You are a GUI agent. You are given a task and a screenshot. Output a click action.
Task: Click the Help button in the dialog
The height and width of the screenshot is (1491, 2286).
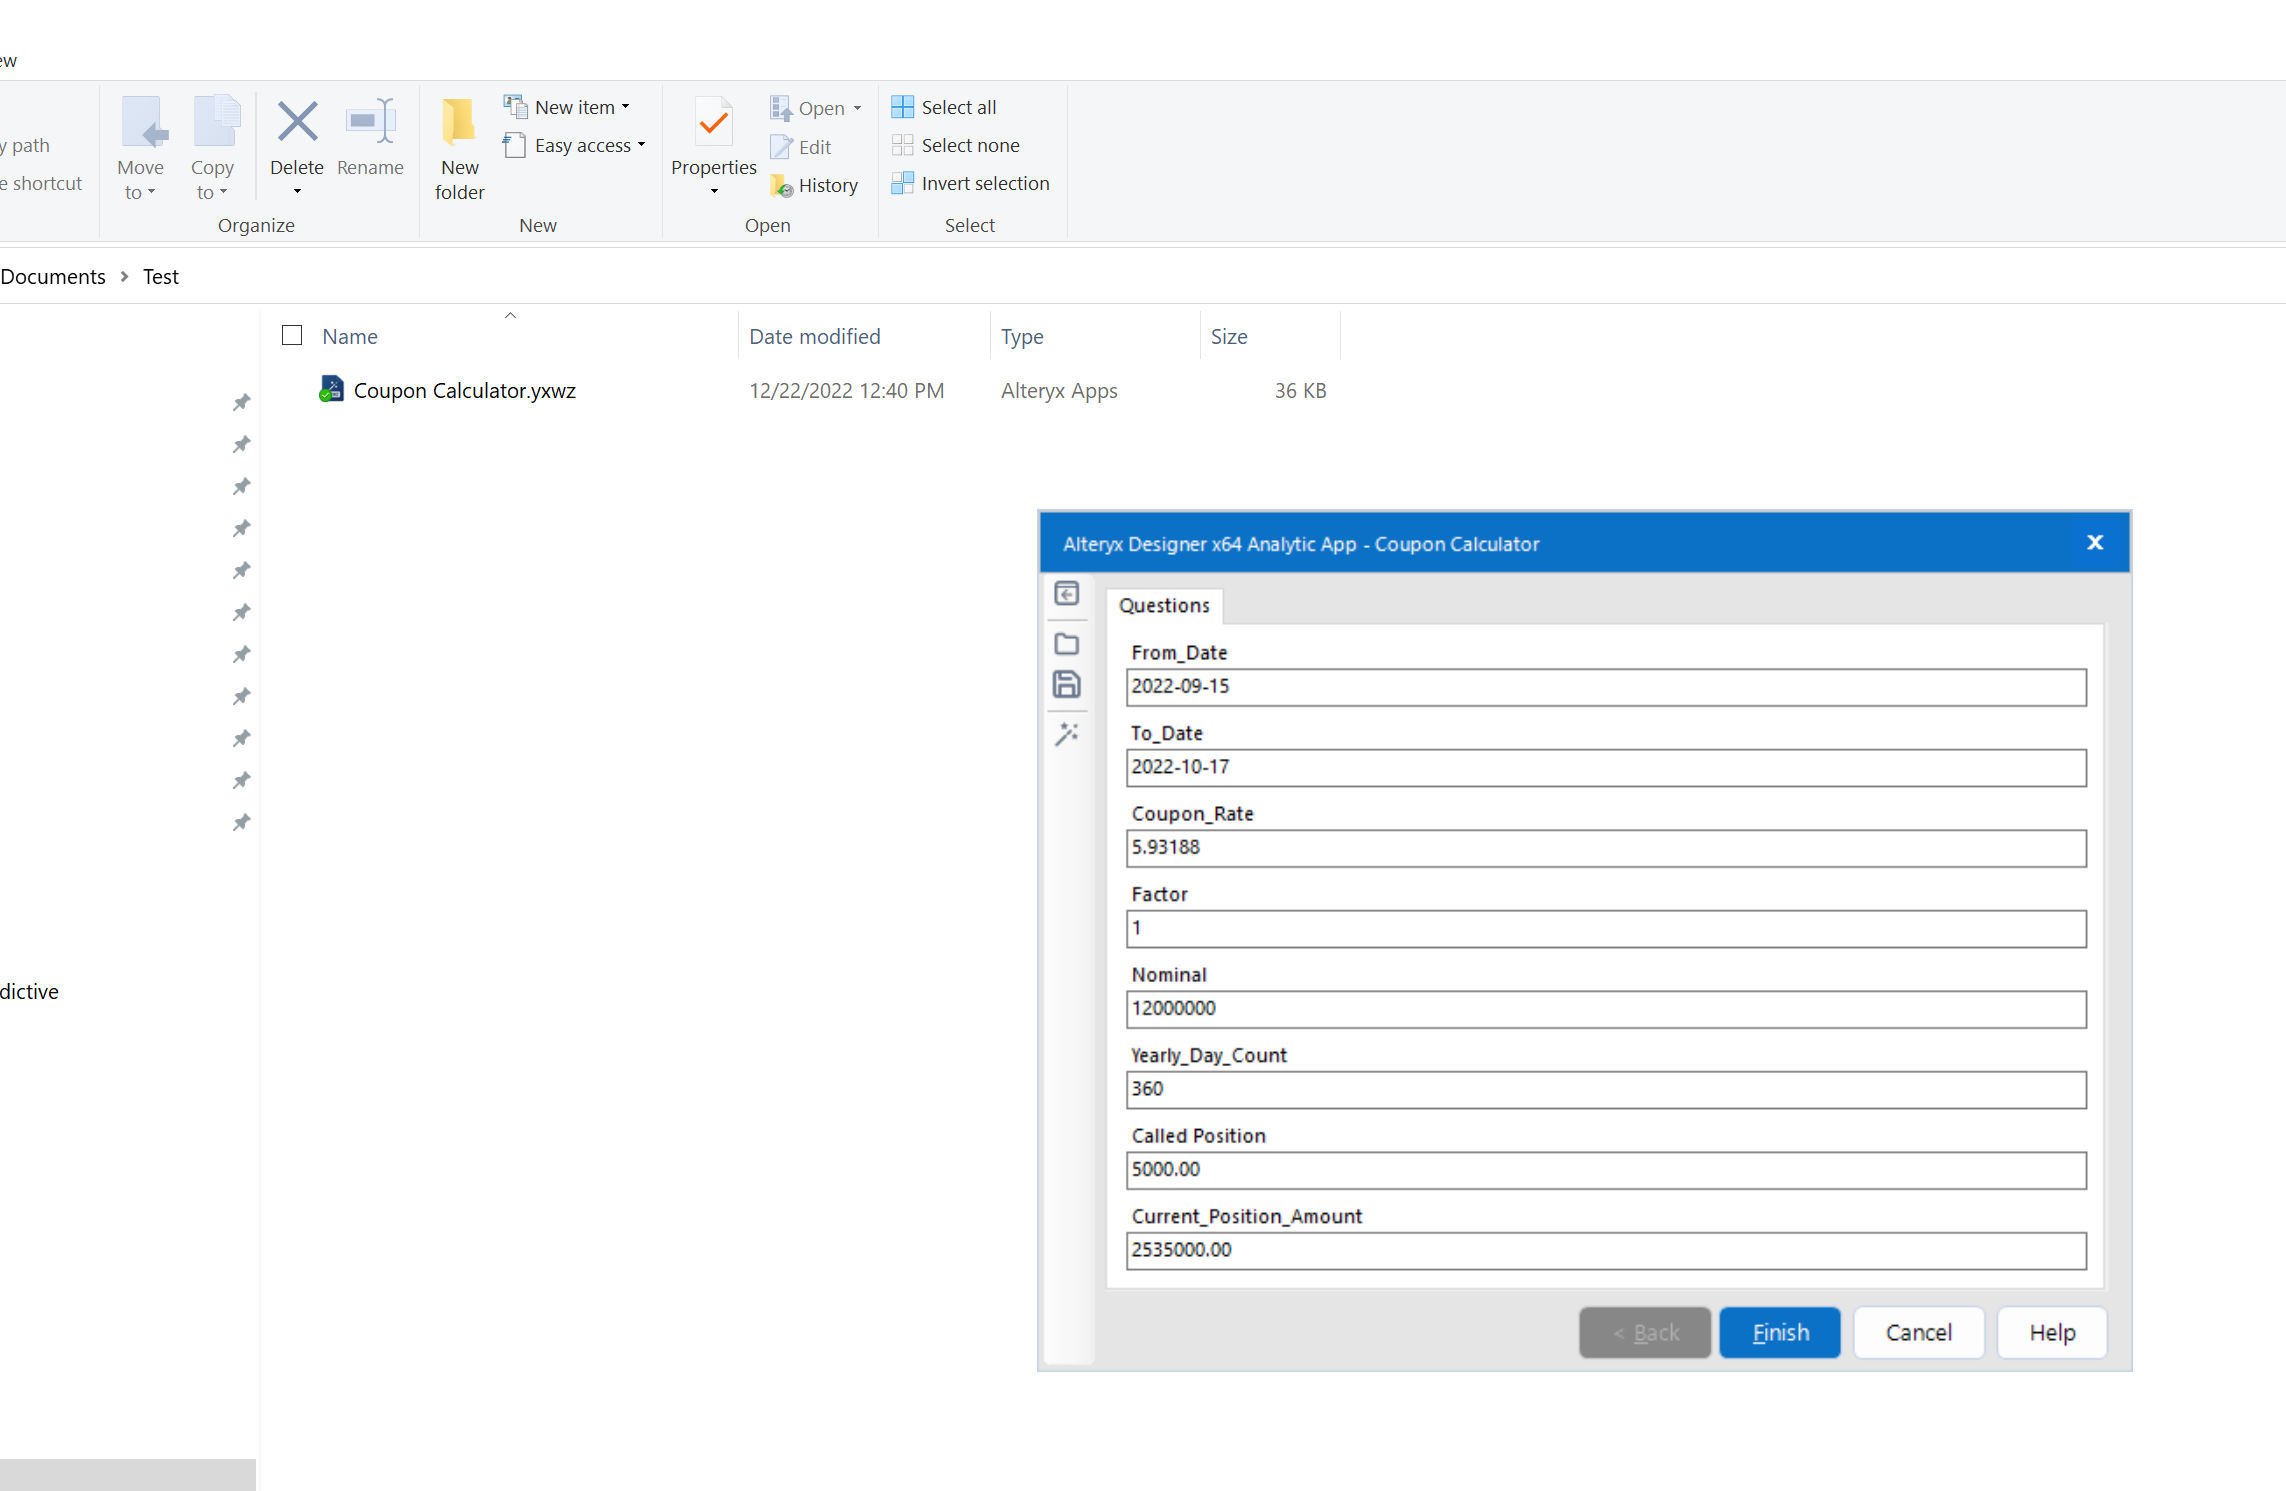click(x=2051, y=1332)
